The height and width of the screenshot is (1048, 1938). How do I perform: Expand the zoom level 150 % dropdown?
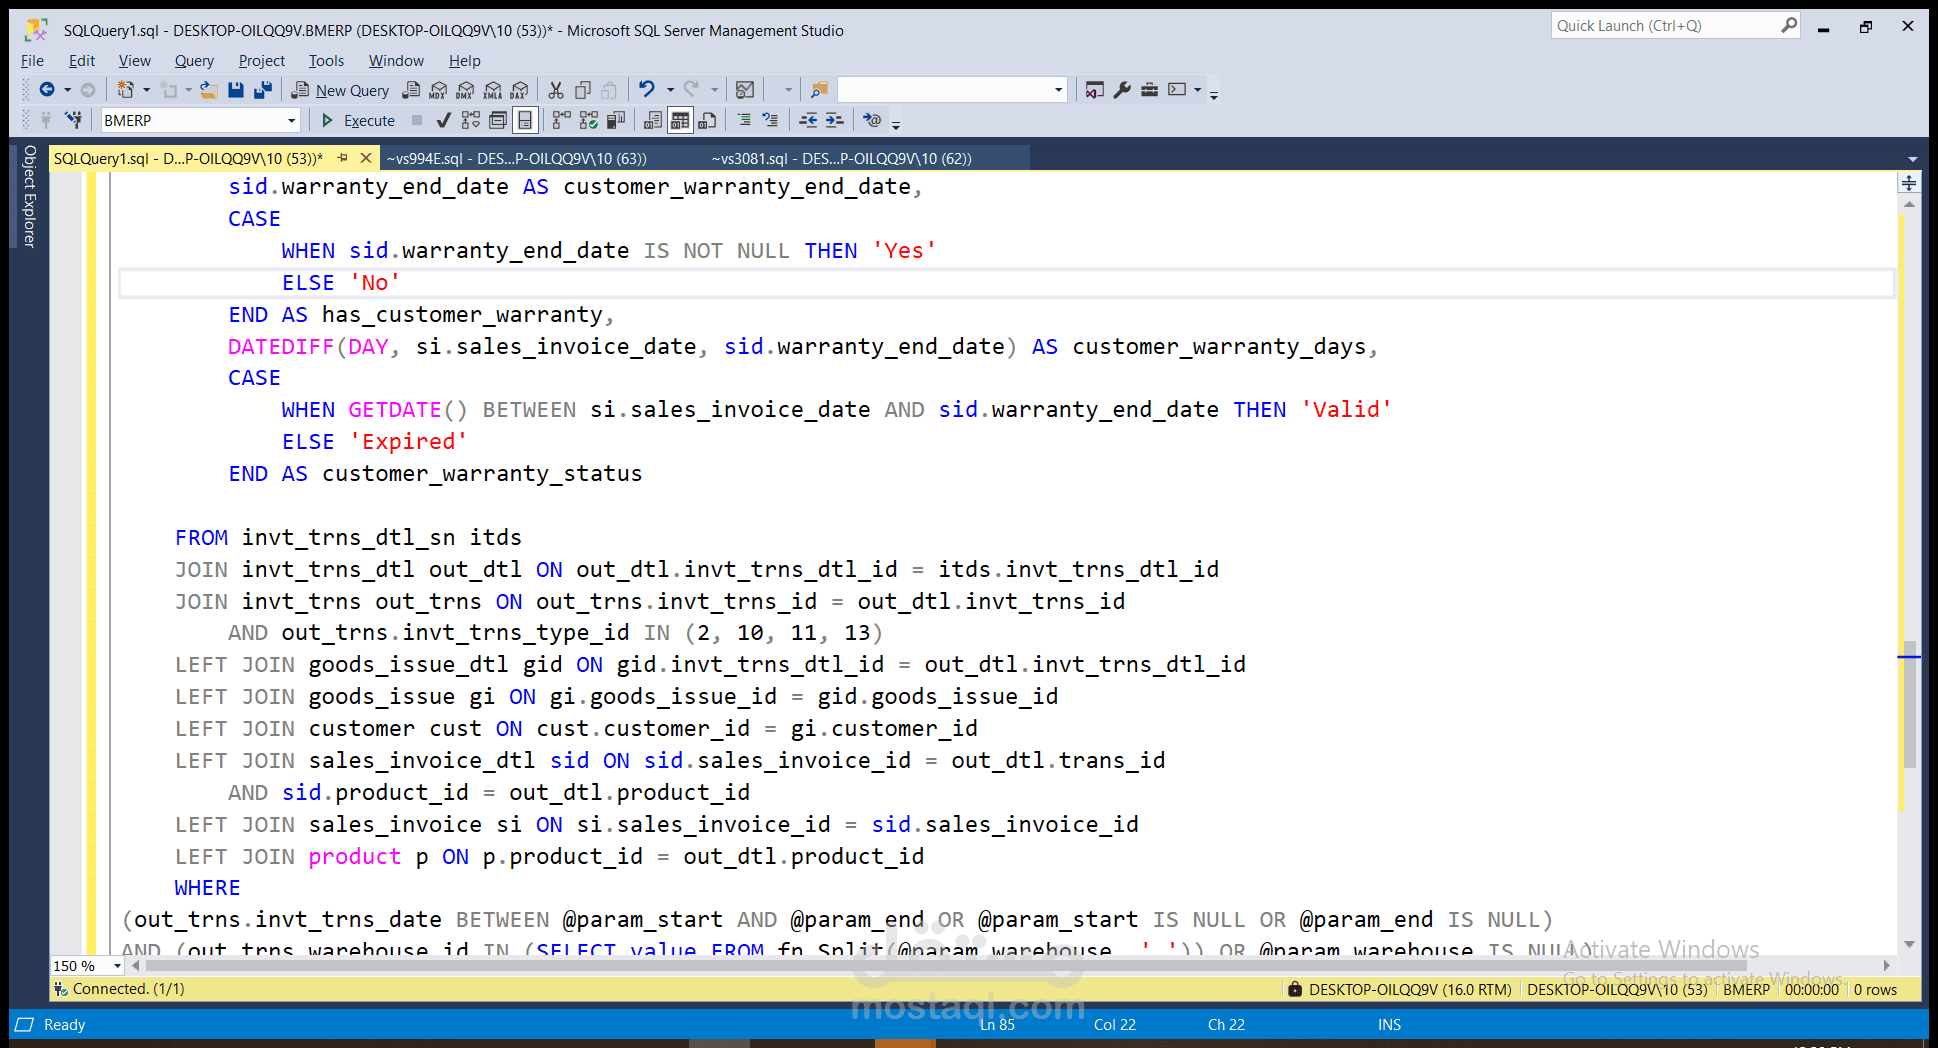pos(118,966)
